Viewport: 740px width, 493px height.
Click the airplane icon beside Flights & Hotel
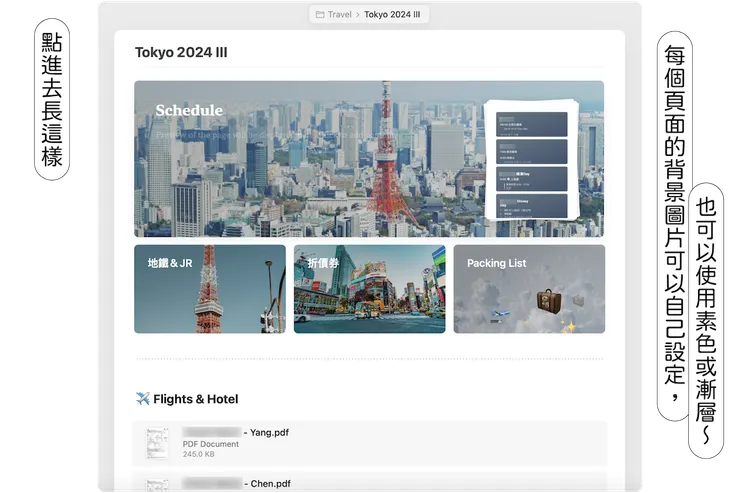pos(143,399)
